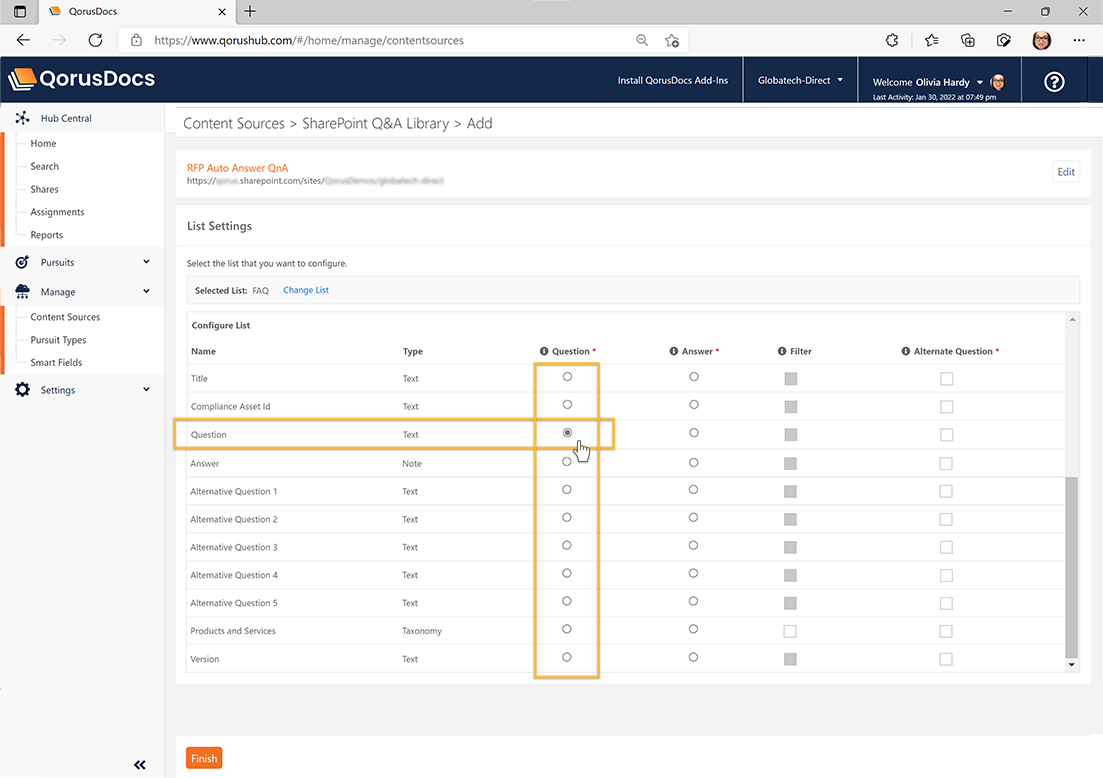Click the Change List link
This screenshot has height=778, width=1103.
coord(306,290)
